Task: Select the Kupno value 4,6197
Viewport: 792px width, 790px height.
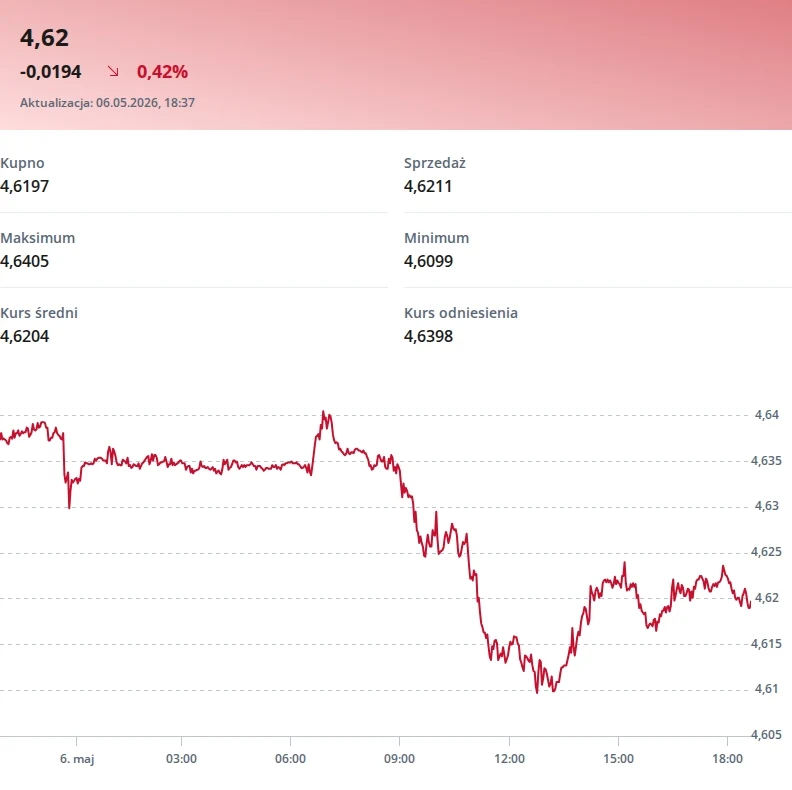Action: pos(25,186)
